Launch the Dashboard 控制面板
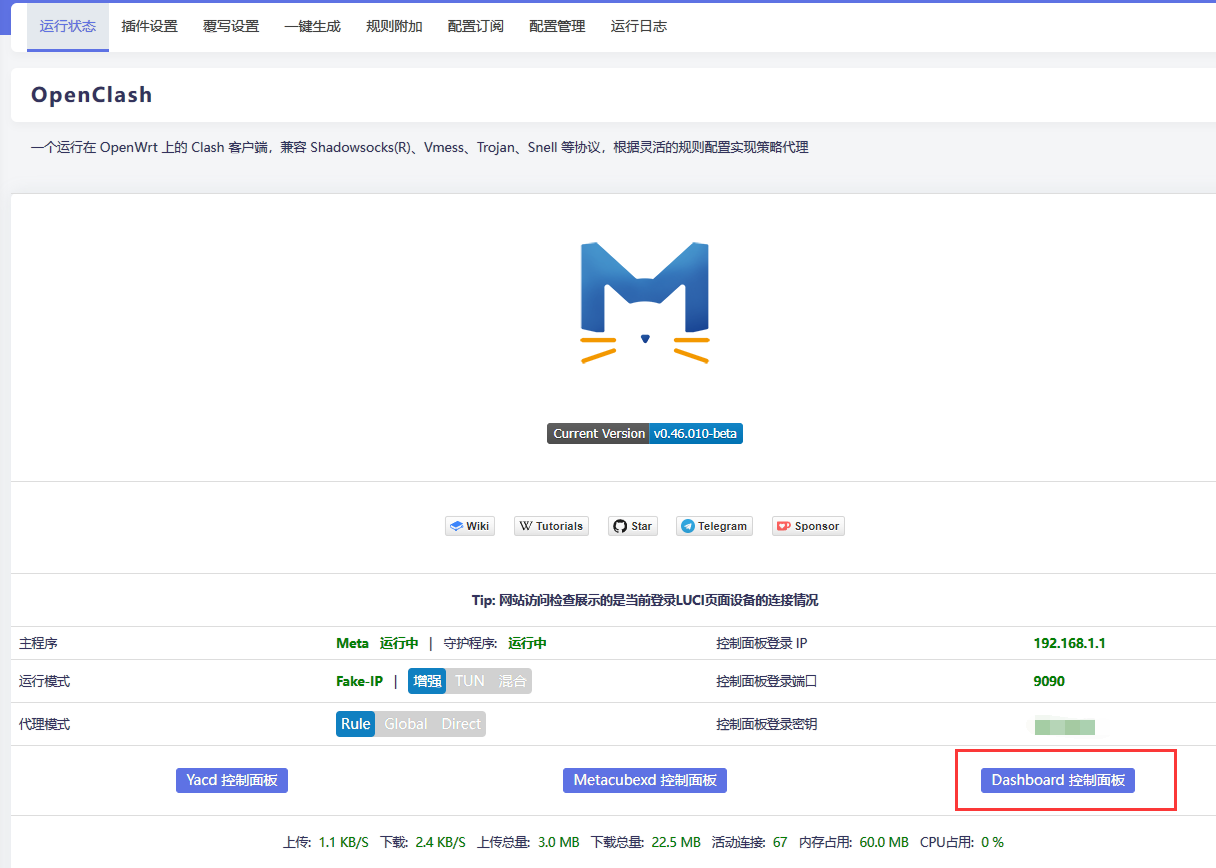The image size is (1216, 868). (1058, 780)
